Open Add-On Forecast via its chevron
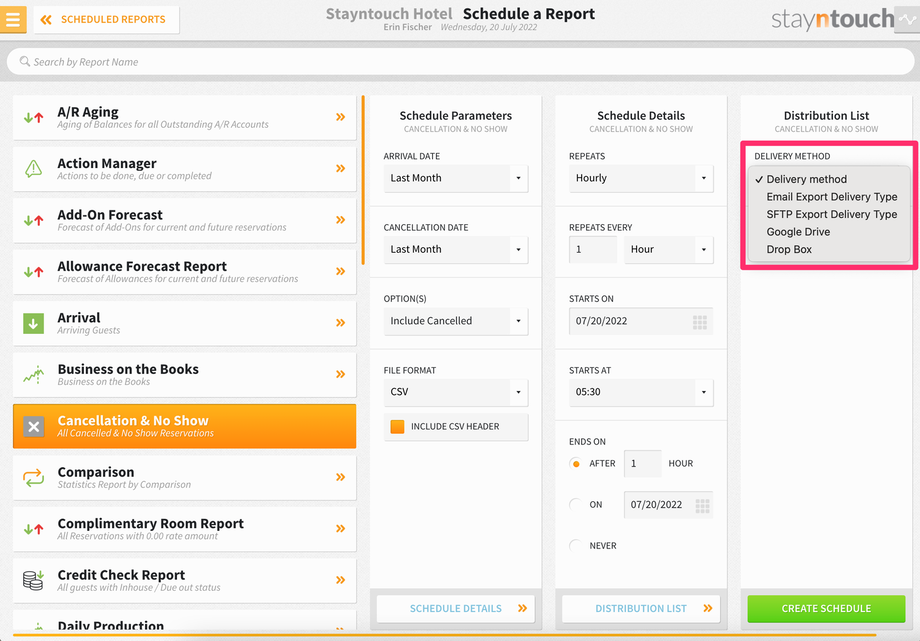This screenshot has width=920, height=641. coord(340,220)
